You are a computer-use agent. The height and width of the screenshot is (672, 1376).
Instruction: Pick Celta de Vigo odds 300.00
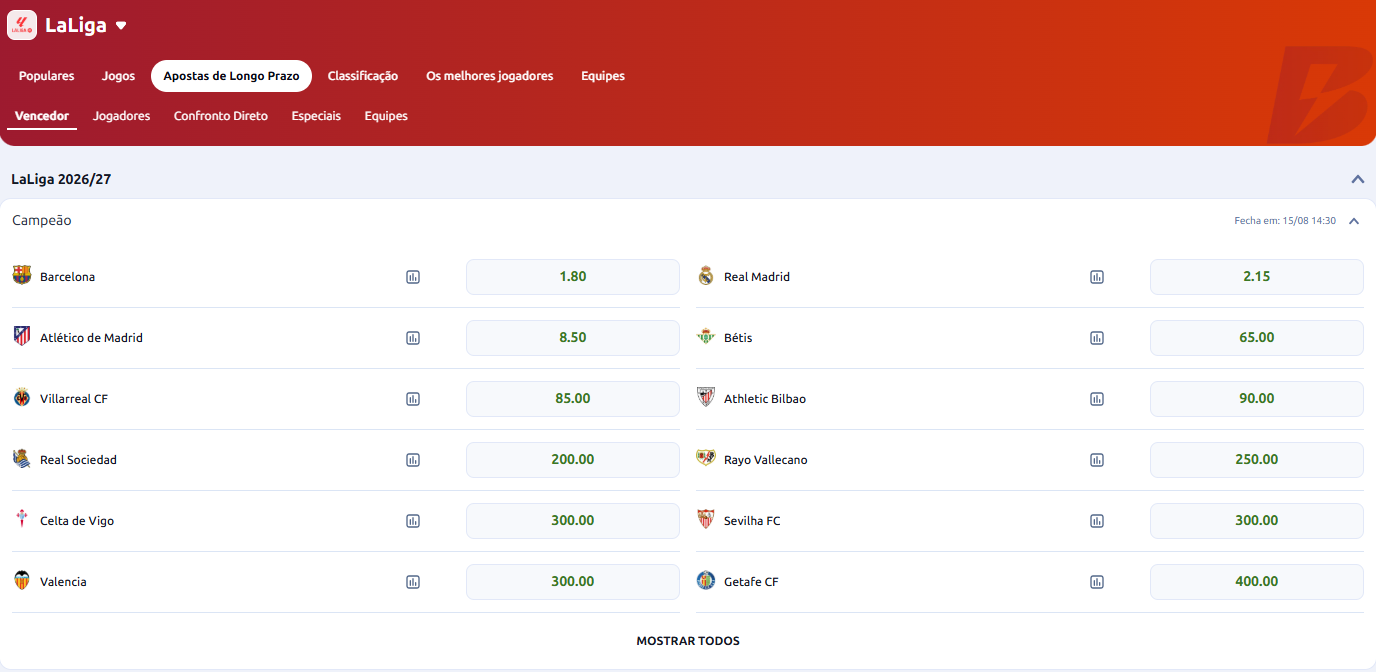point(573,521)
